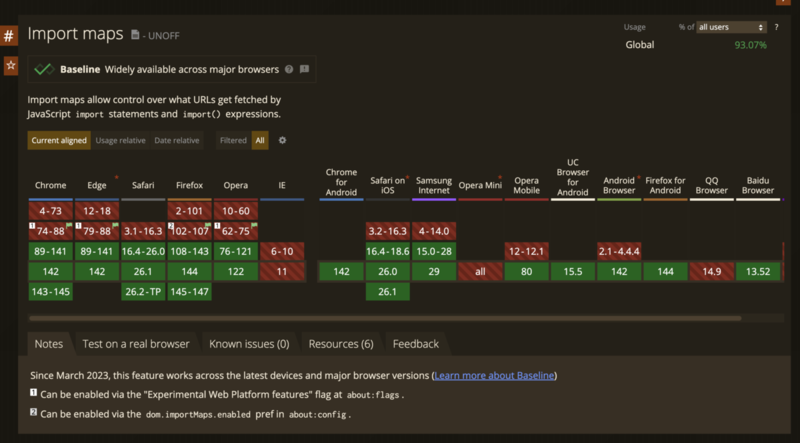Image resolution: width=800 pixels, height=443 pixels.
Task: Select Firefox 2-101 cell
Action: 189,211
